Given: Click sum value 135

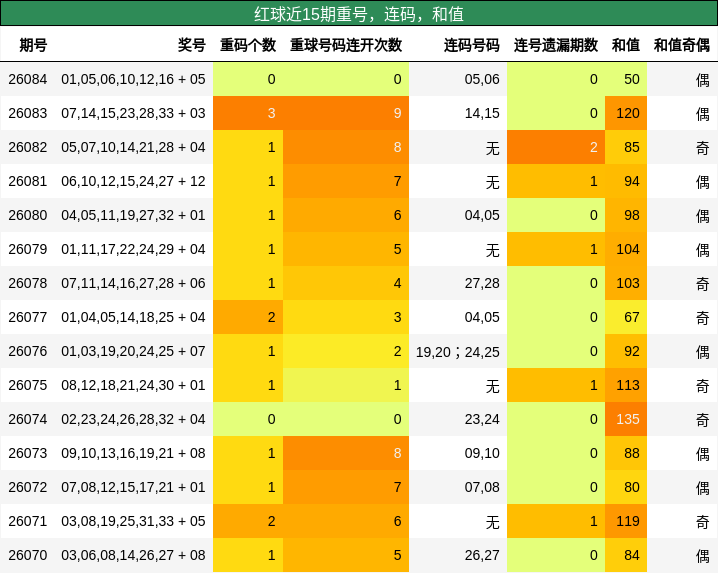Looking at the screenshot, I should (628, 419).
